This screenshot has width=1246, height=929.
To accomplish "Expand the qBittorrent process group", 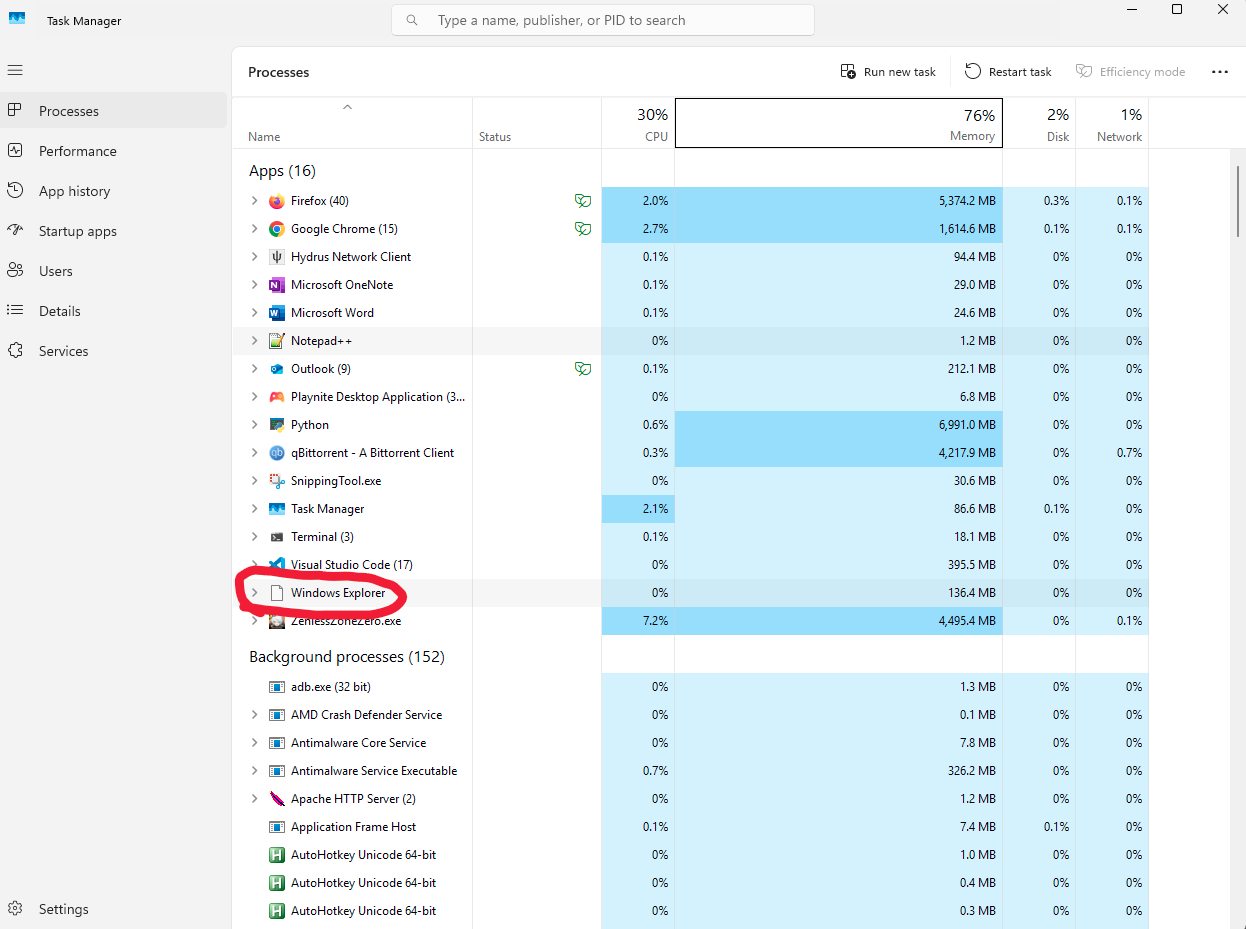I will (254, 453).
